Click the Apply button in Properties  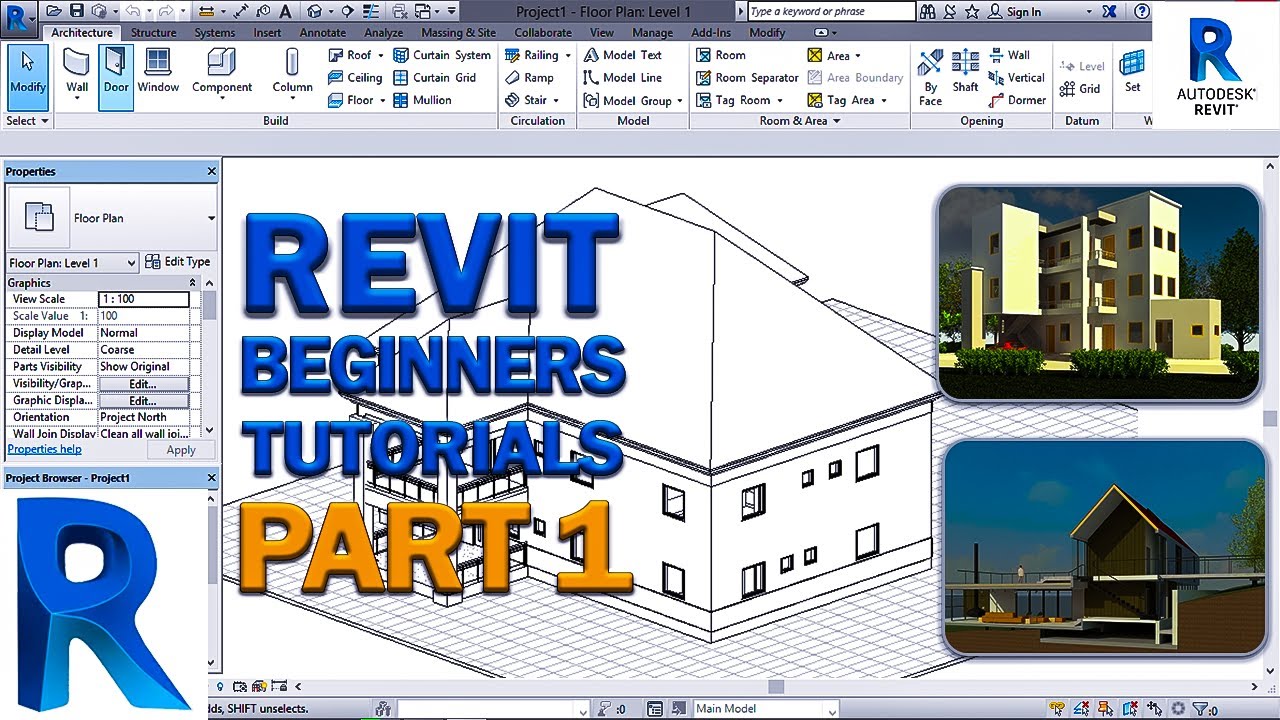pos(181,450)
